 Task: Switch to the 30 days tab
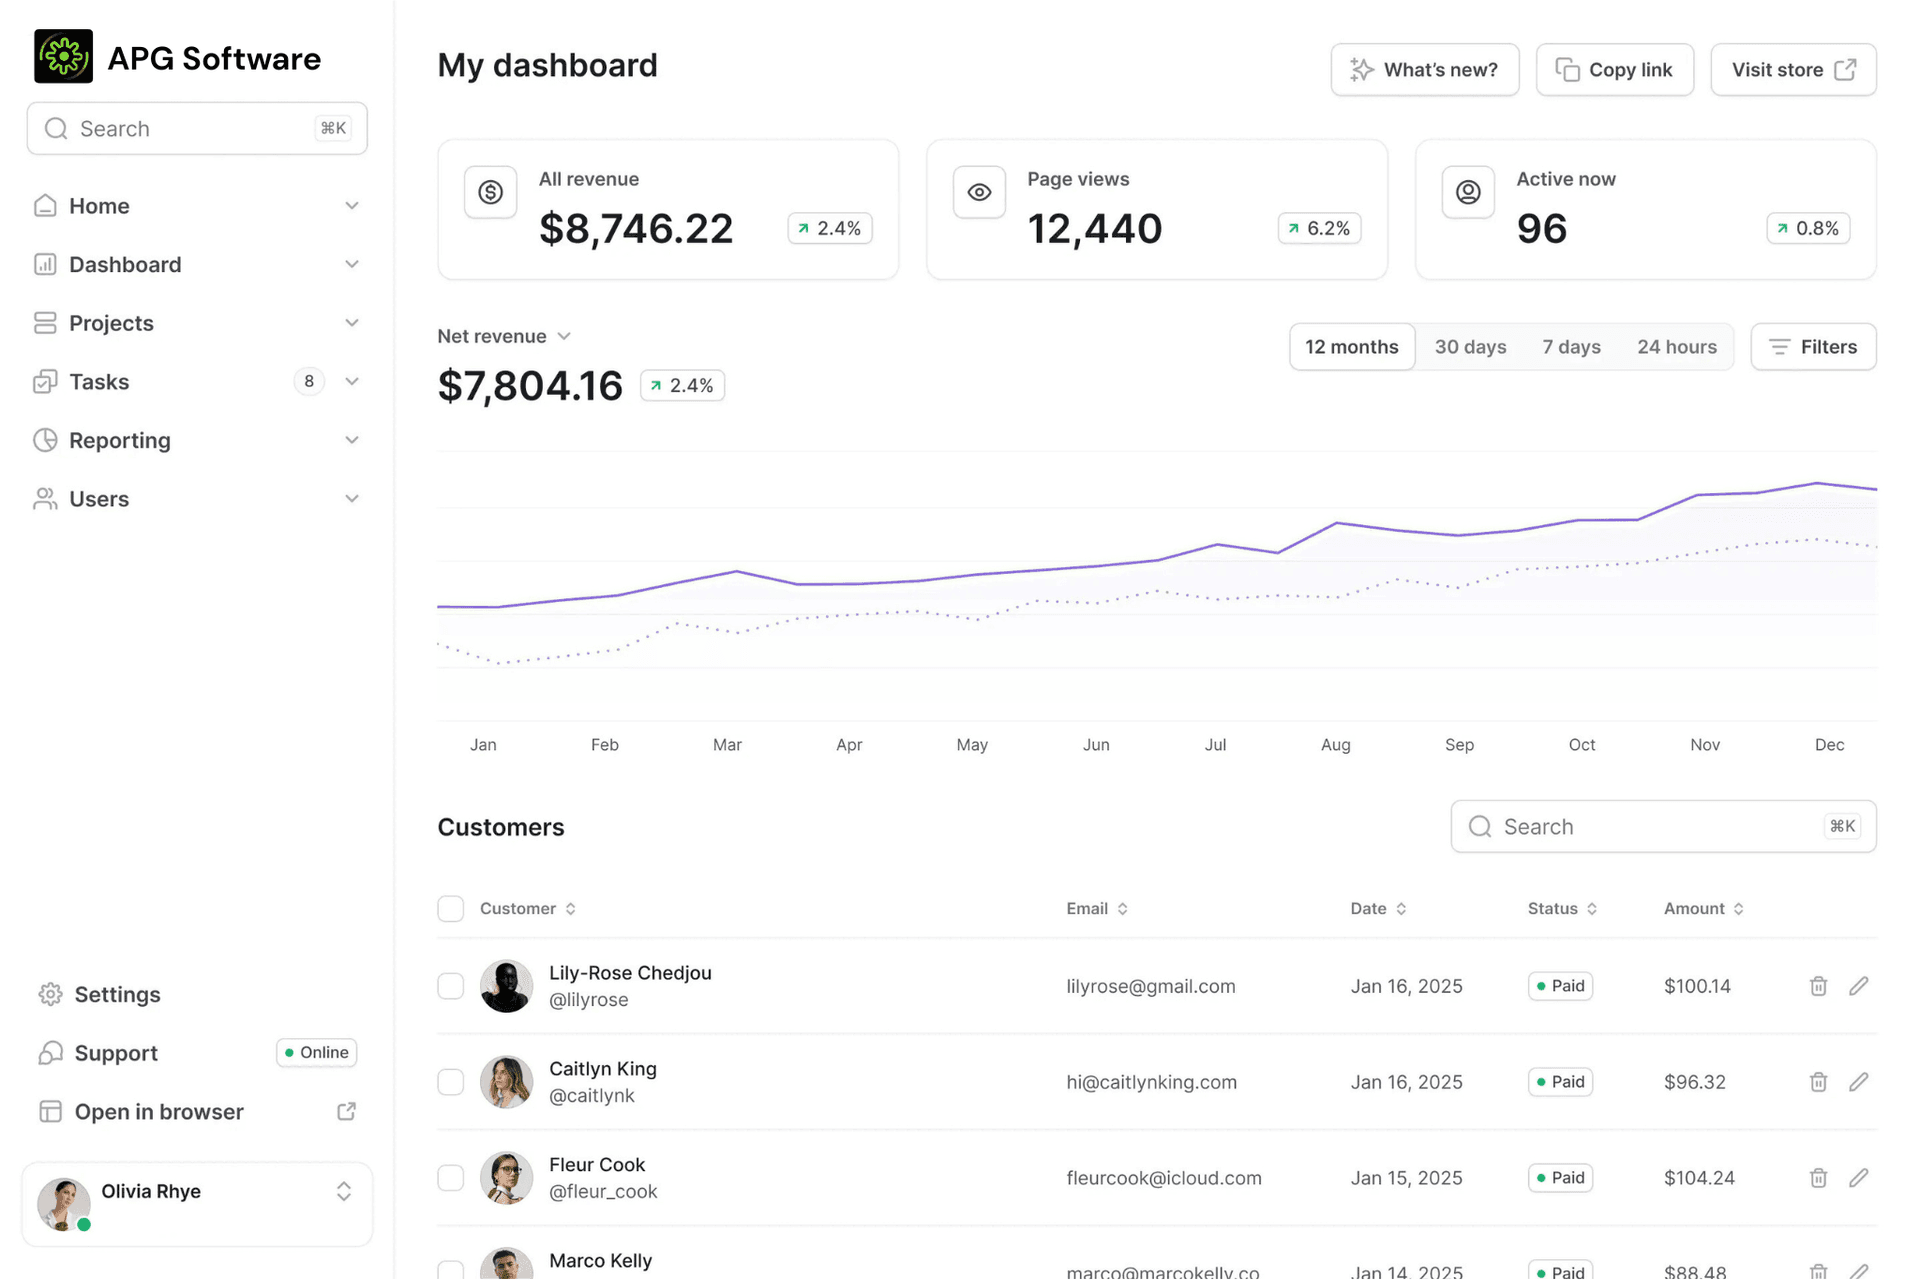(x=1470, y=346)
